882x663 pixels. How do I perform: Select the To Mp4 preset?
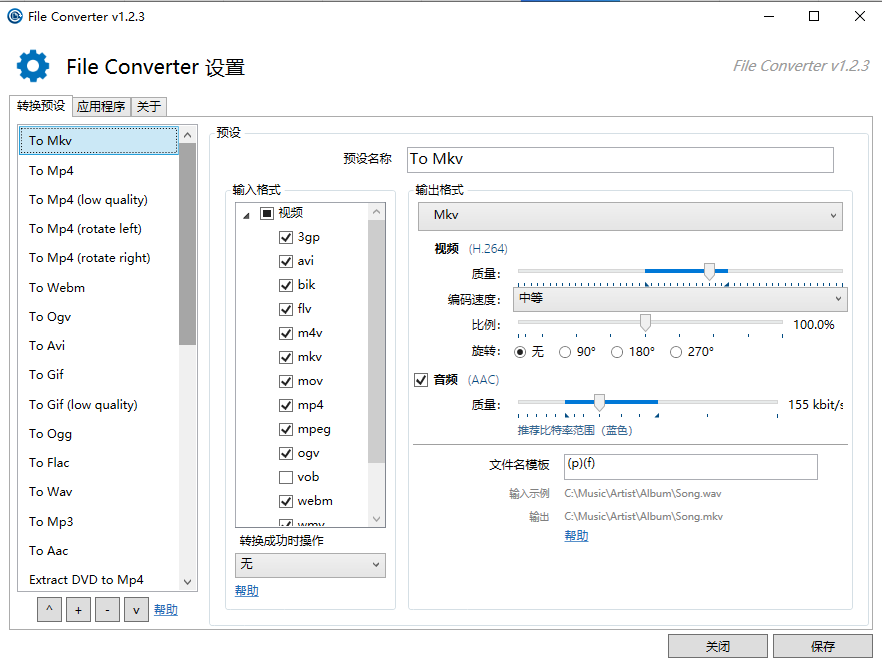tap(99, 170)
